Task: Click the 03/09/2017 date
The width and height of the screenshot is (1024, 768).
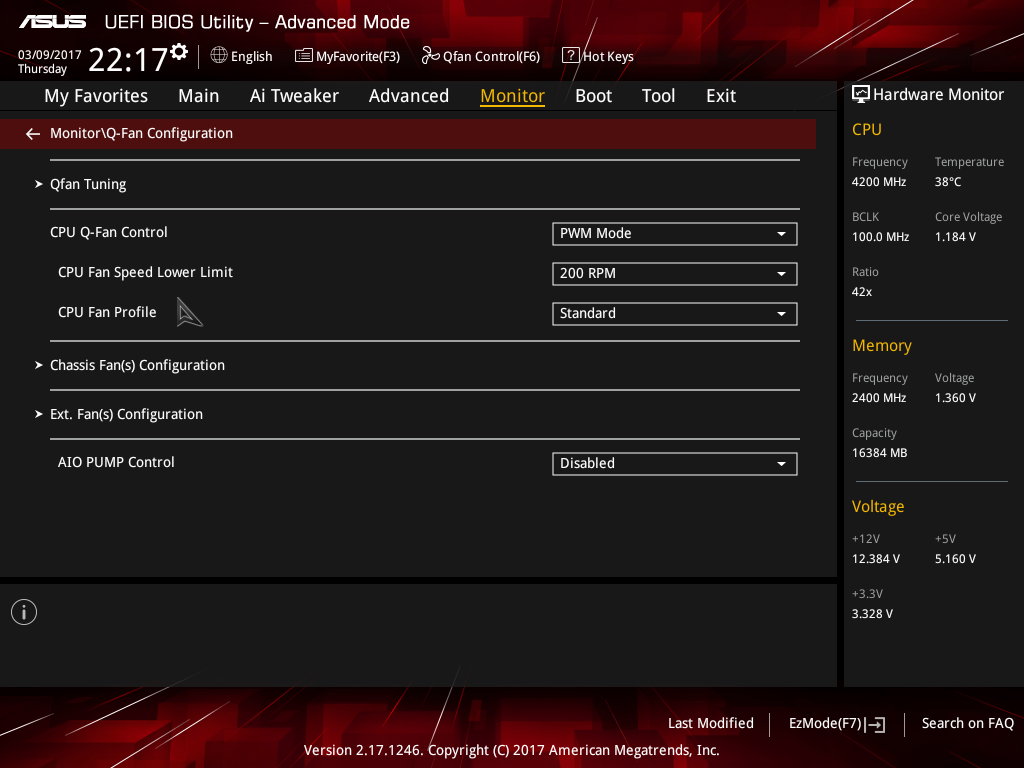Action: click(x=50, y=55)
